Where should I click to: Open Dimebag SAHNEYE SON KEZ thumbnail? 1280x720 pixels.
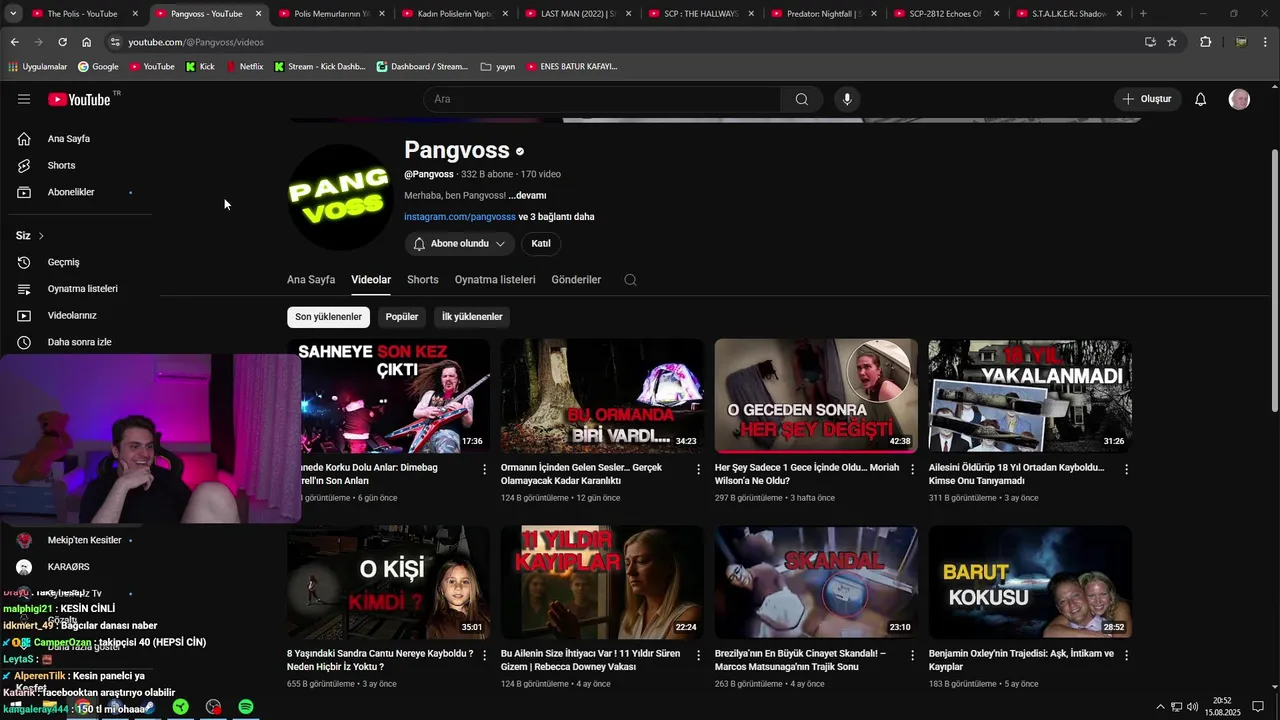pos(388,396)
